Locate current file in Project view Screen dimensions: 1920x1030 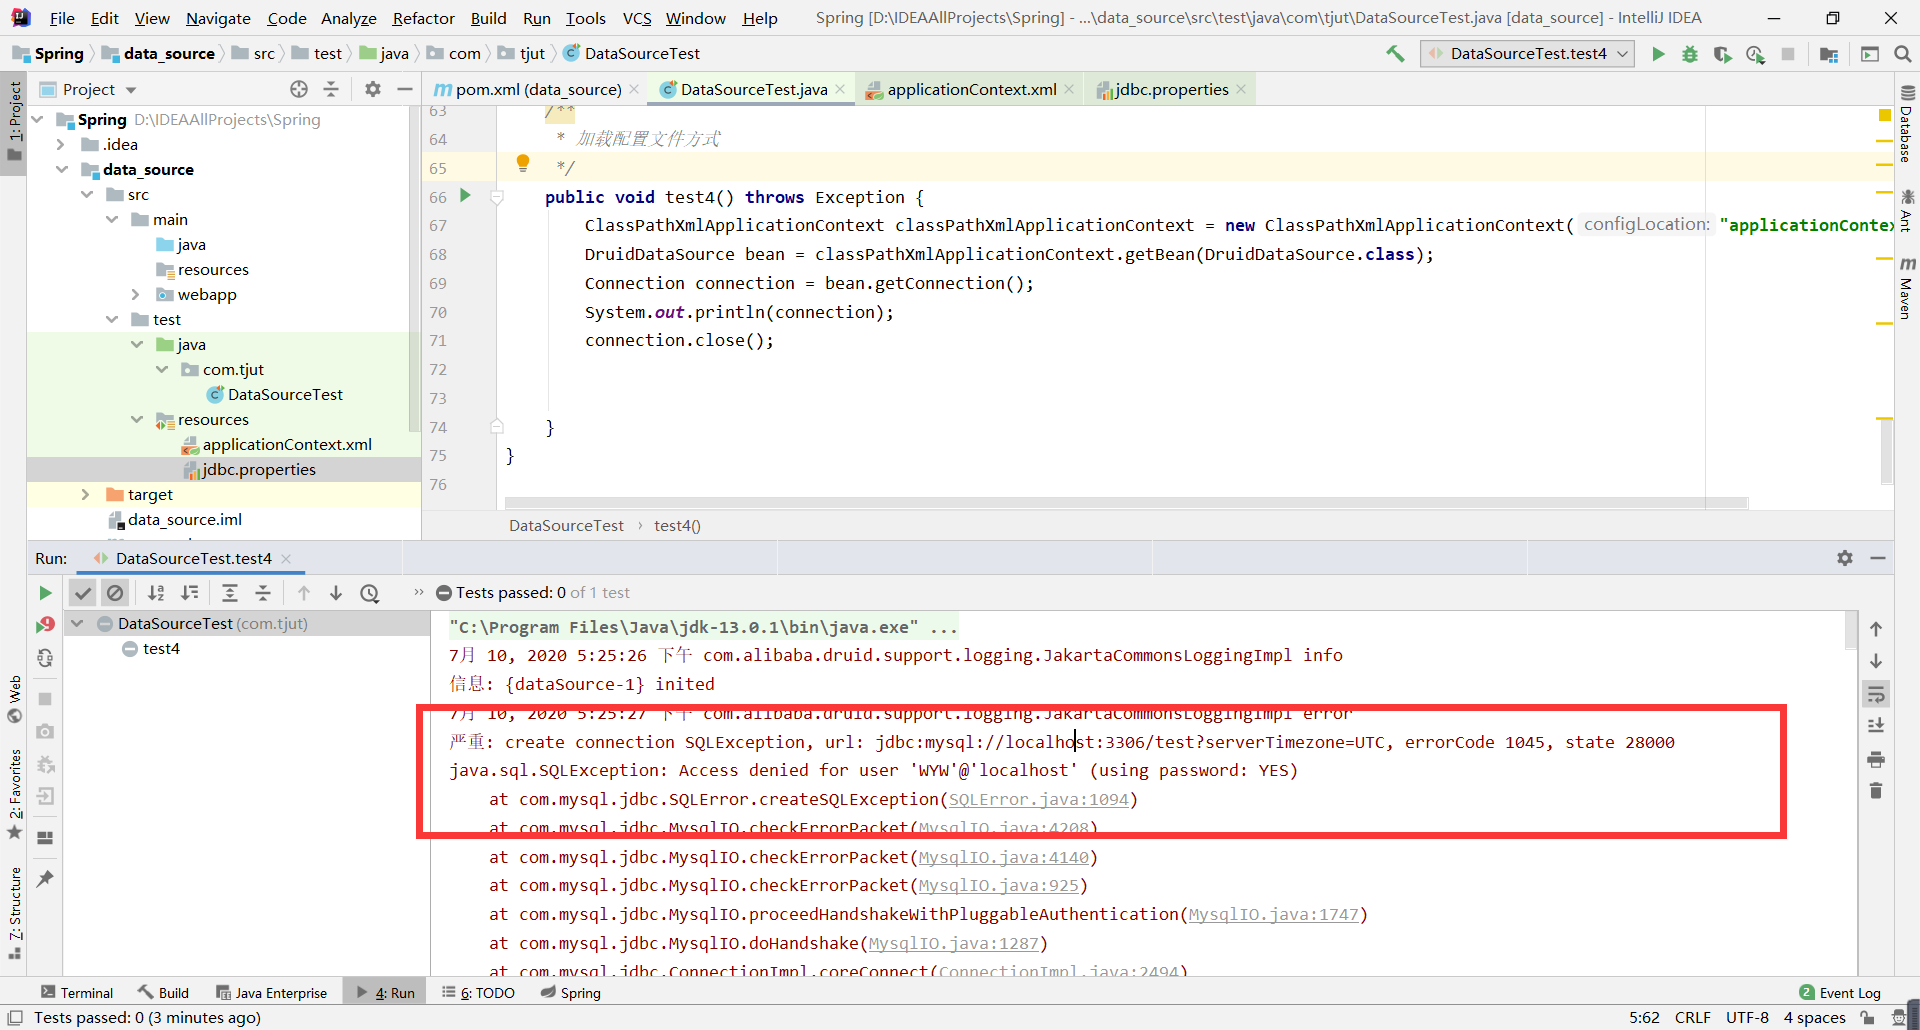[299, 89]
